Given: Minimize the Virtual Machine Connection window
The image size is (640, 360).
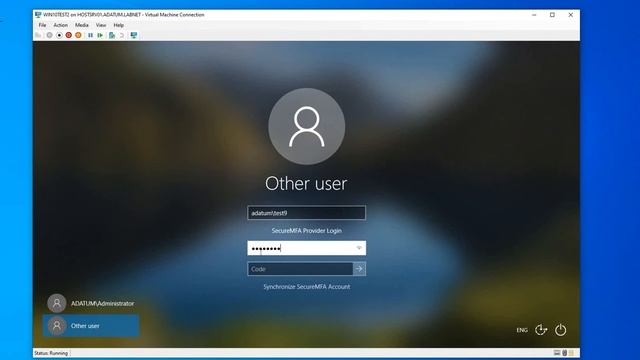Looking at the screenshot, I should pyautogui.click(x=534, y=15).
